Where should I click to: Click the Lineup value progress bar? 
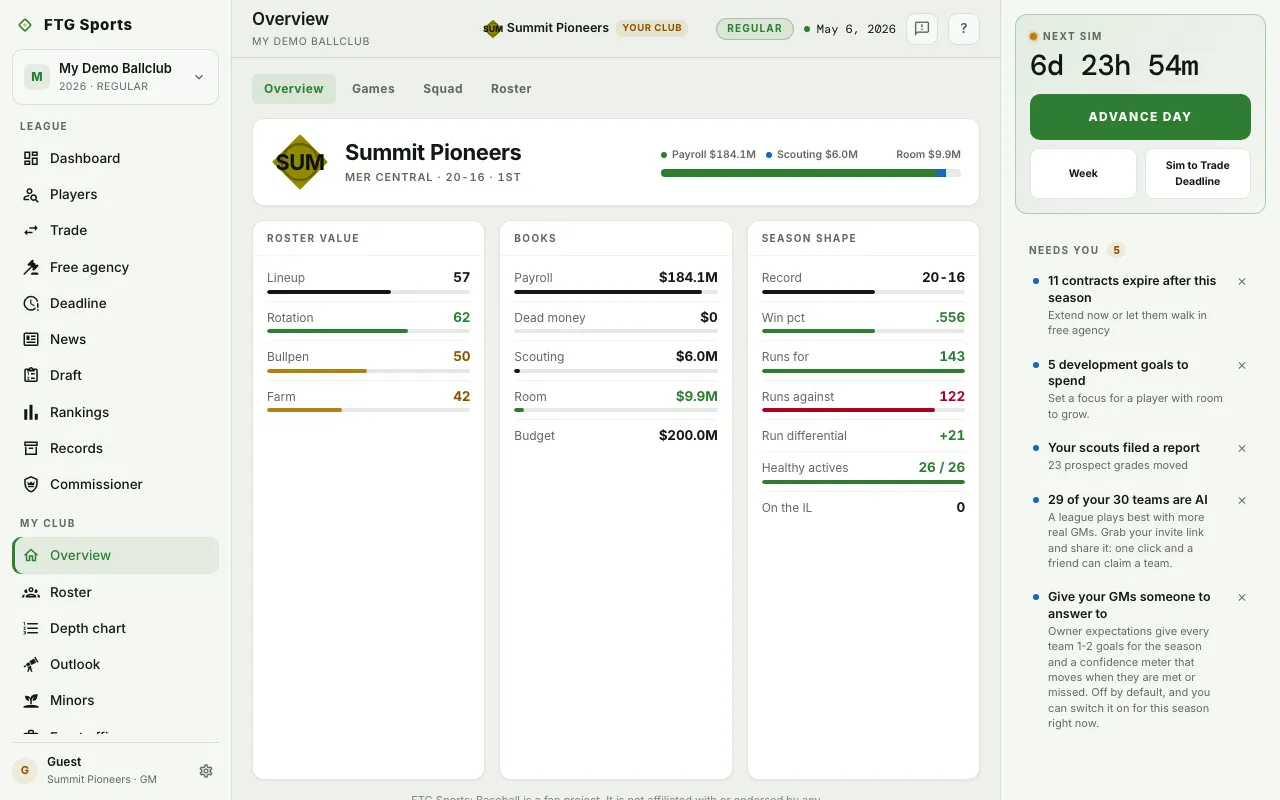tap(368, 292)
